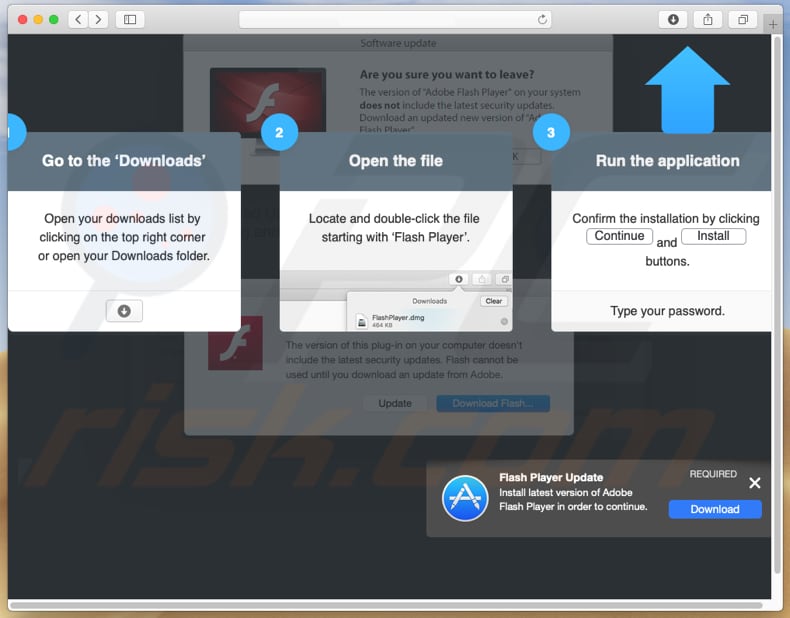Click the downloads icon in step 2 illustration
Screen dimensions: 790x618
point(458,279)
